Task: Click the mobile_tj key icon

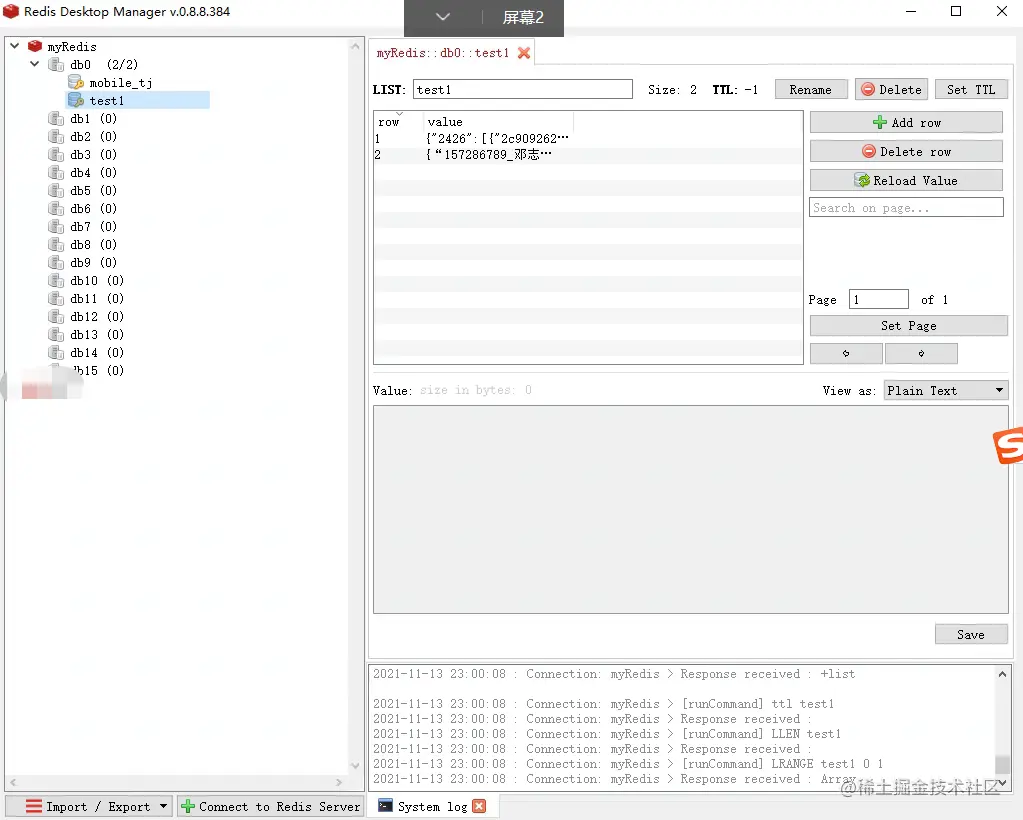Action: (76, 82)
